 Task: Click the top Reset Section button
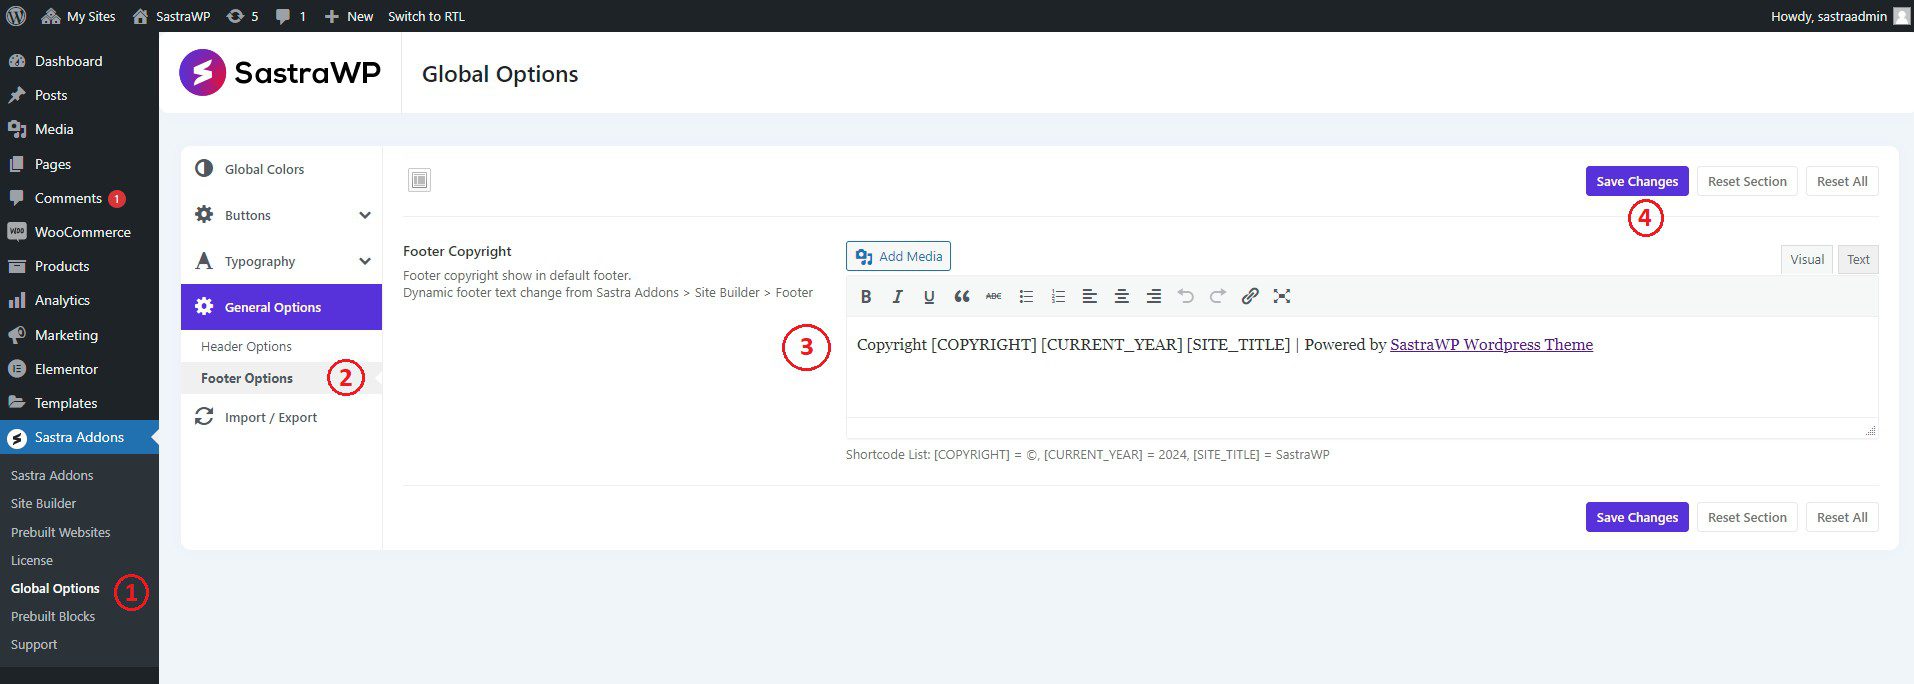pyautogui.click(x=1747, y=181)
